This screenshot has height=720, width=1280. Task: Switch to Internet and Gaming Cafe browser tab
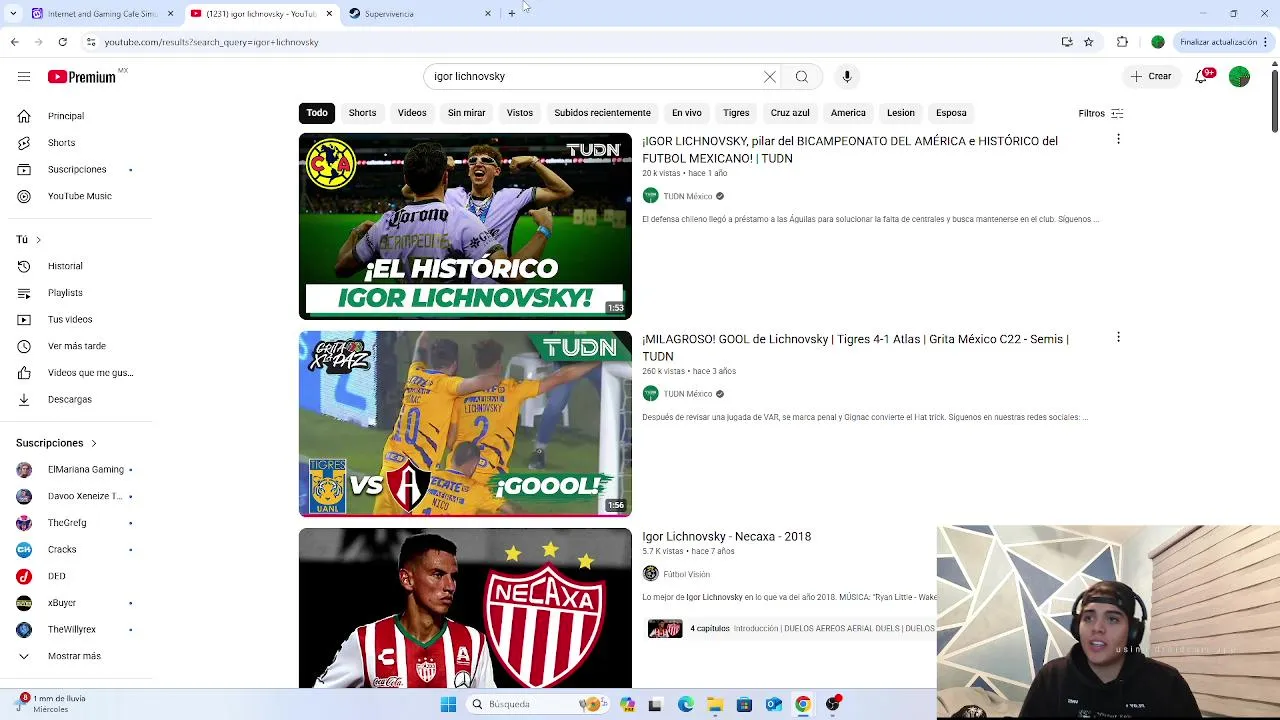coord(102,13)
